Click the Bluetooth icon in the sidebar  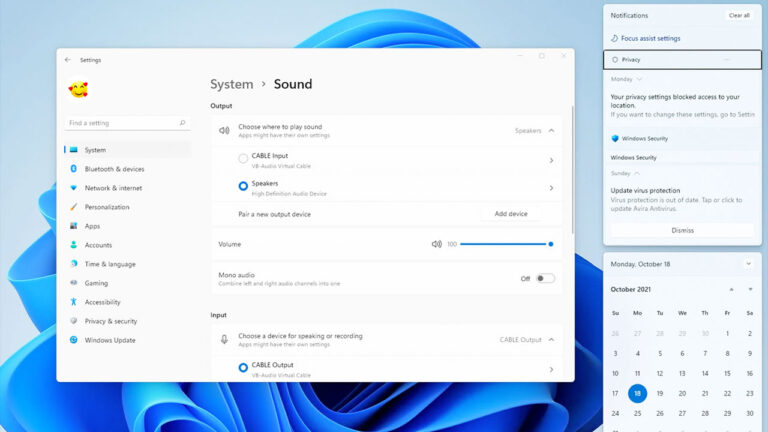point(73,168)
